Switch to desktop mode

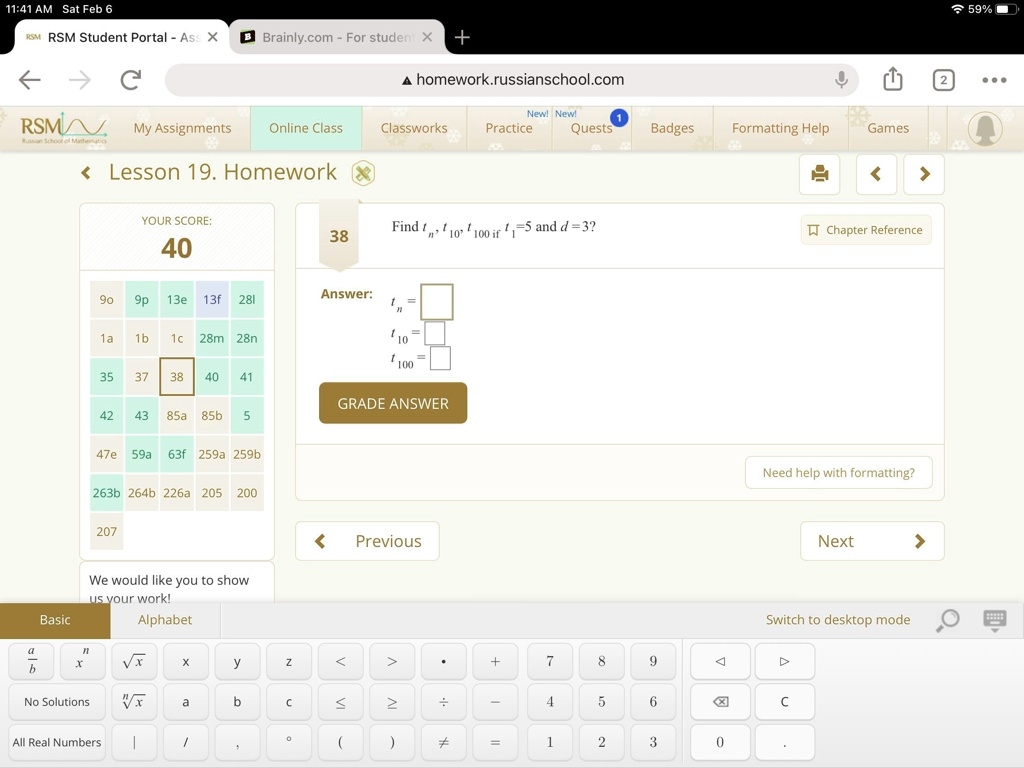pyautogui.click(x=837, y=620)
